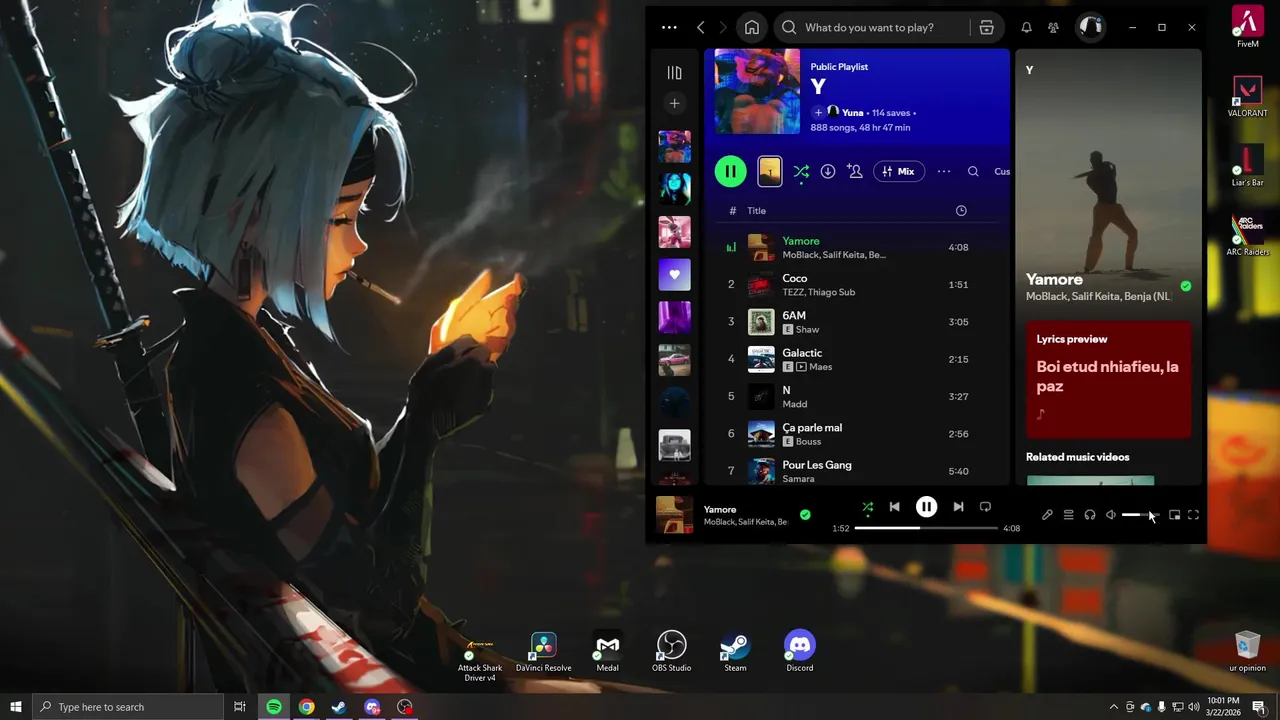Open the Discord desktop shortcut
This screenshot has height=720, width=1280.
tap(799, 652)
